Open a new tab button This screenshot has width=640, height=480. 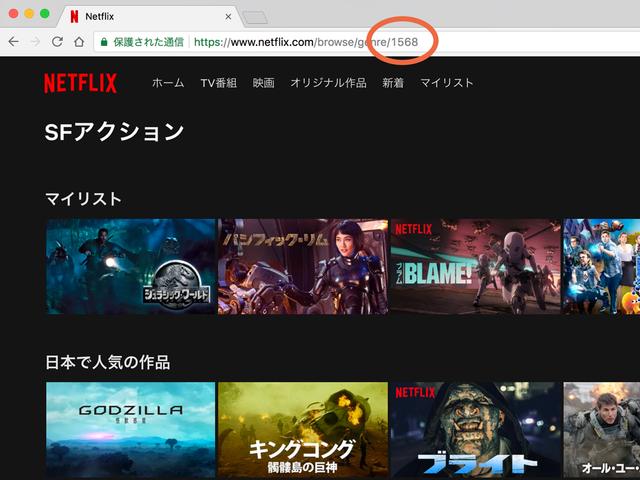tap(255, 18)
